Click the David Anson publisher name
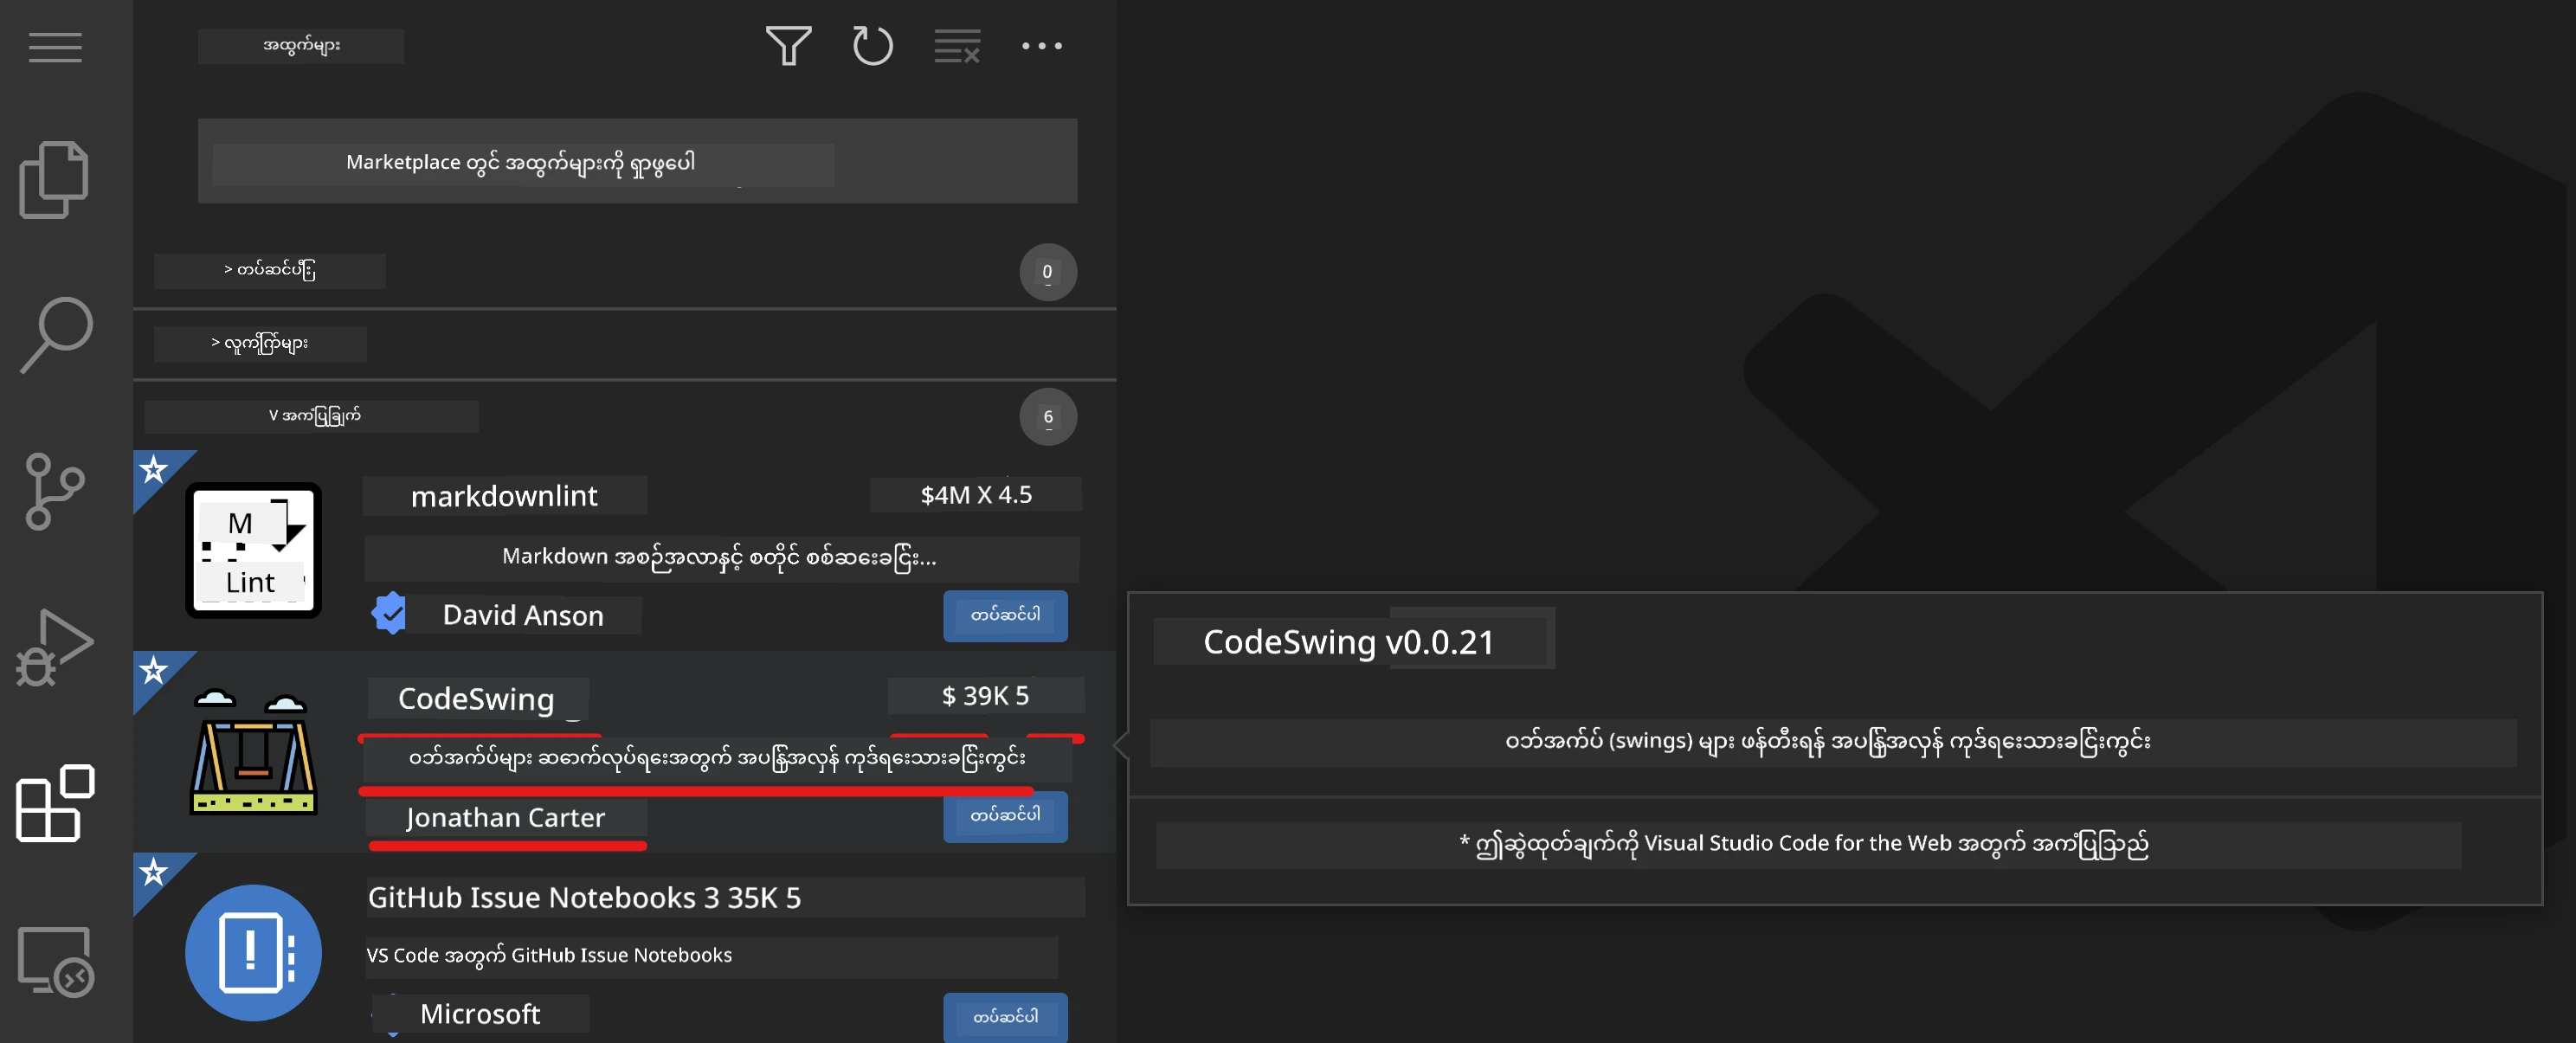Viewport: 2576px width, 1043px height. (523, 615)
